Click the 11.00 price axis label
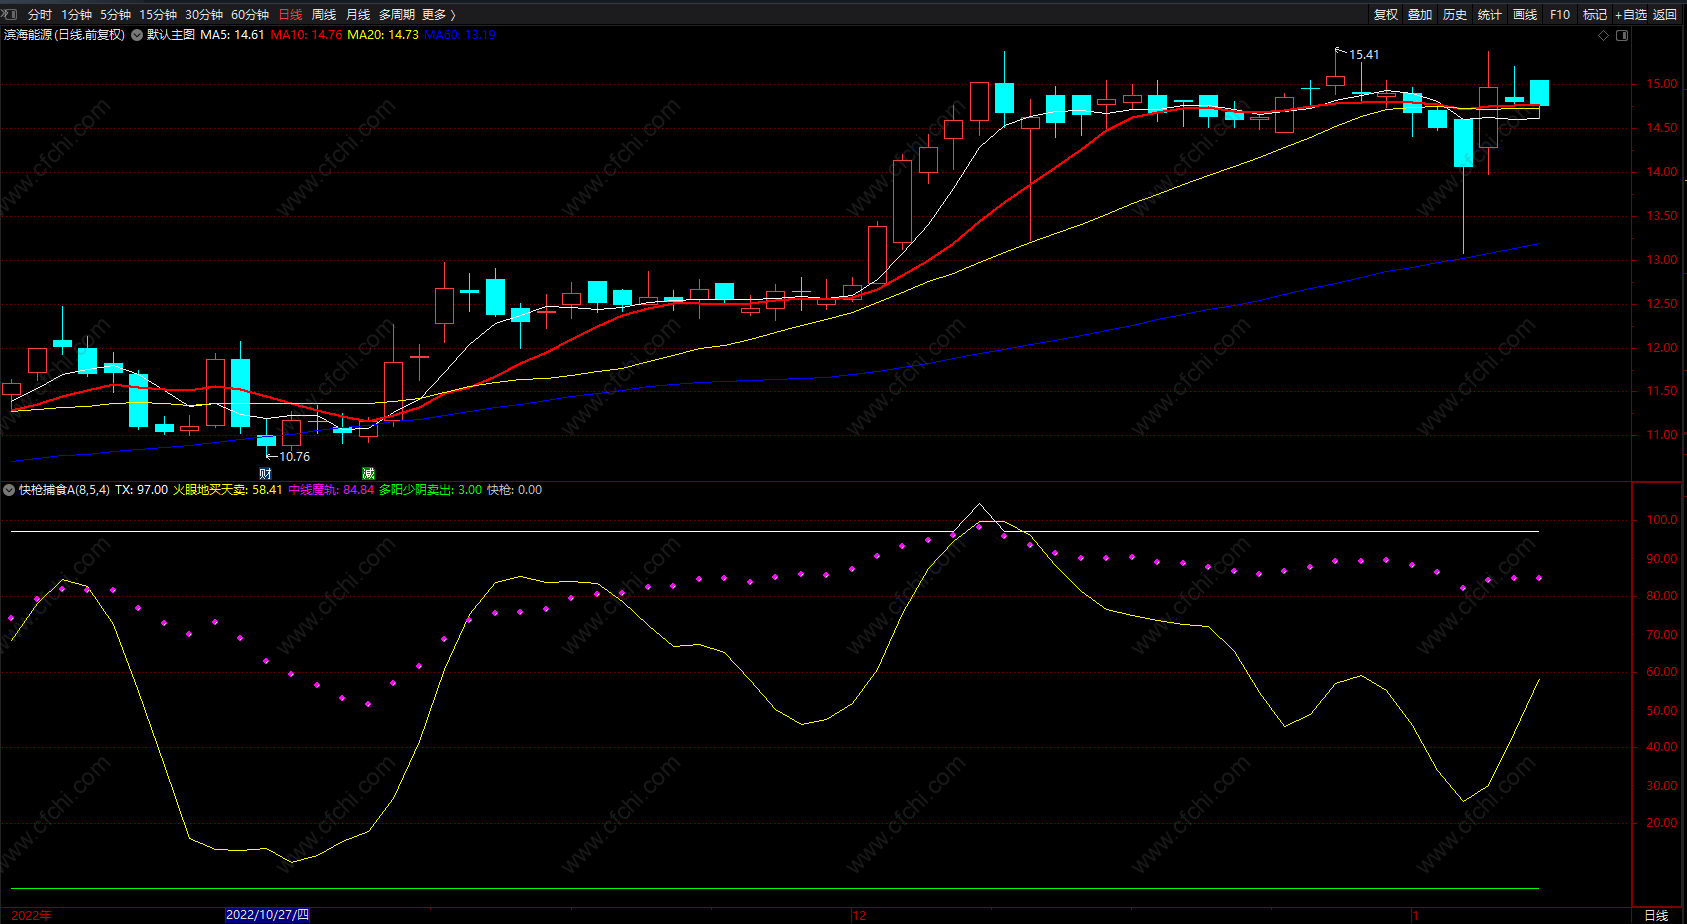Viewport: 1687px width, 924px height. (x=1662, y=435)
